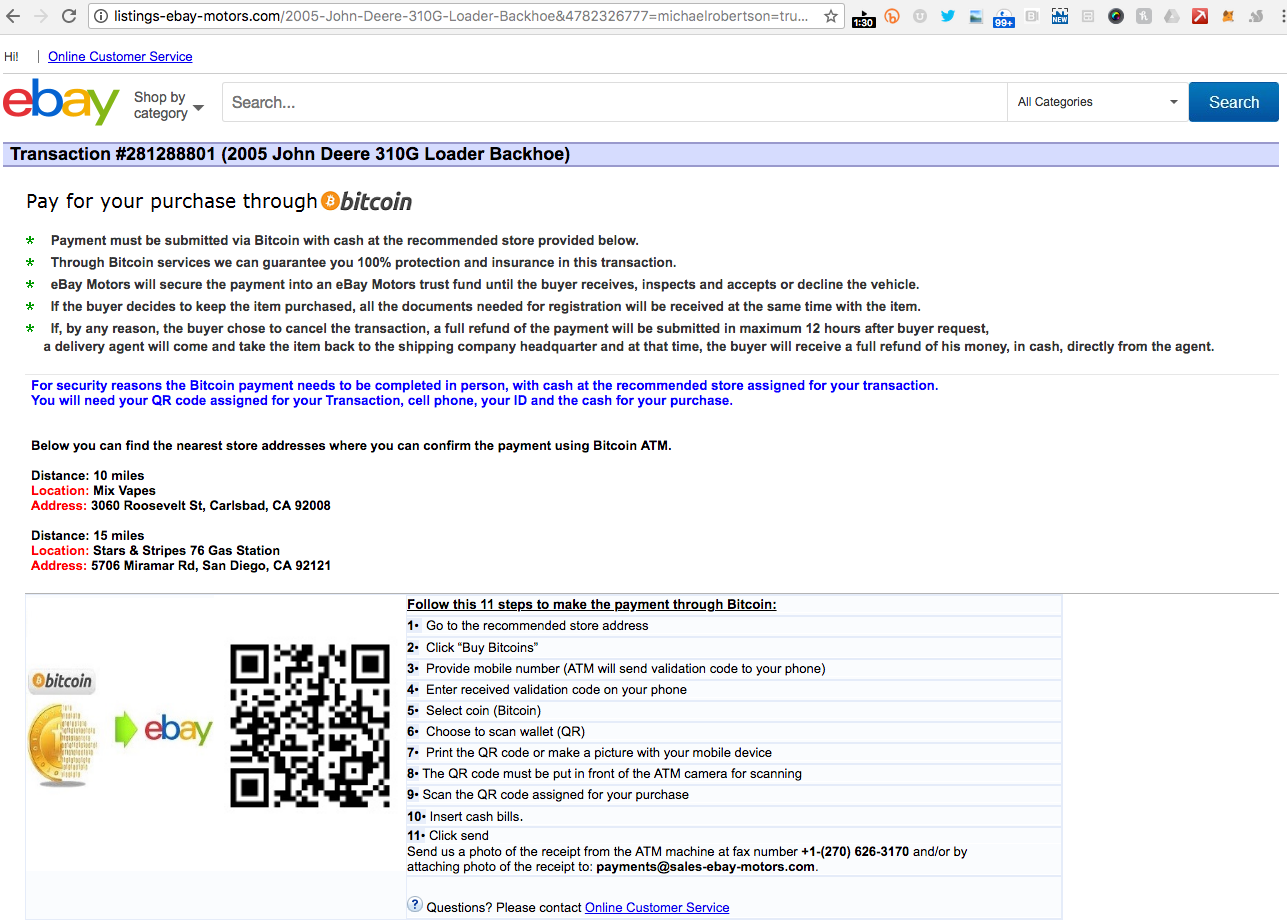Open the All Categories dropdown
This screenshot has height=924, width=1287.
click(1097, 102)
